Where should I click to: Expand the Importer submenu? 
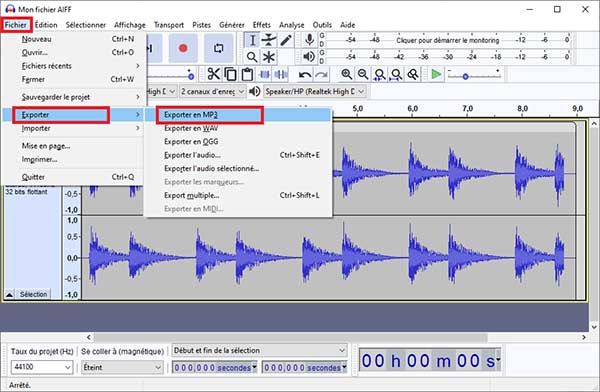click(73, 128)
